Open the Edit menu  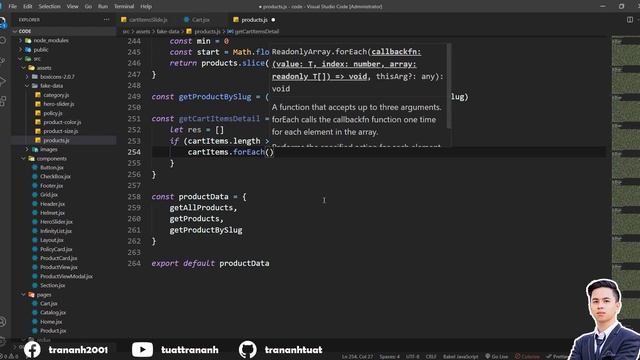[27, 6]
